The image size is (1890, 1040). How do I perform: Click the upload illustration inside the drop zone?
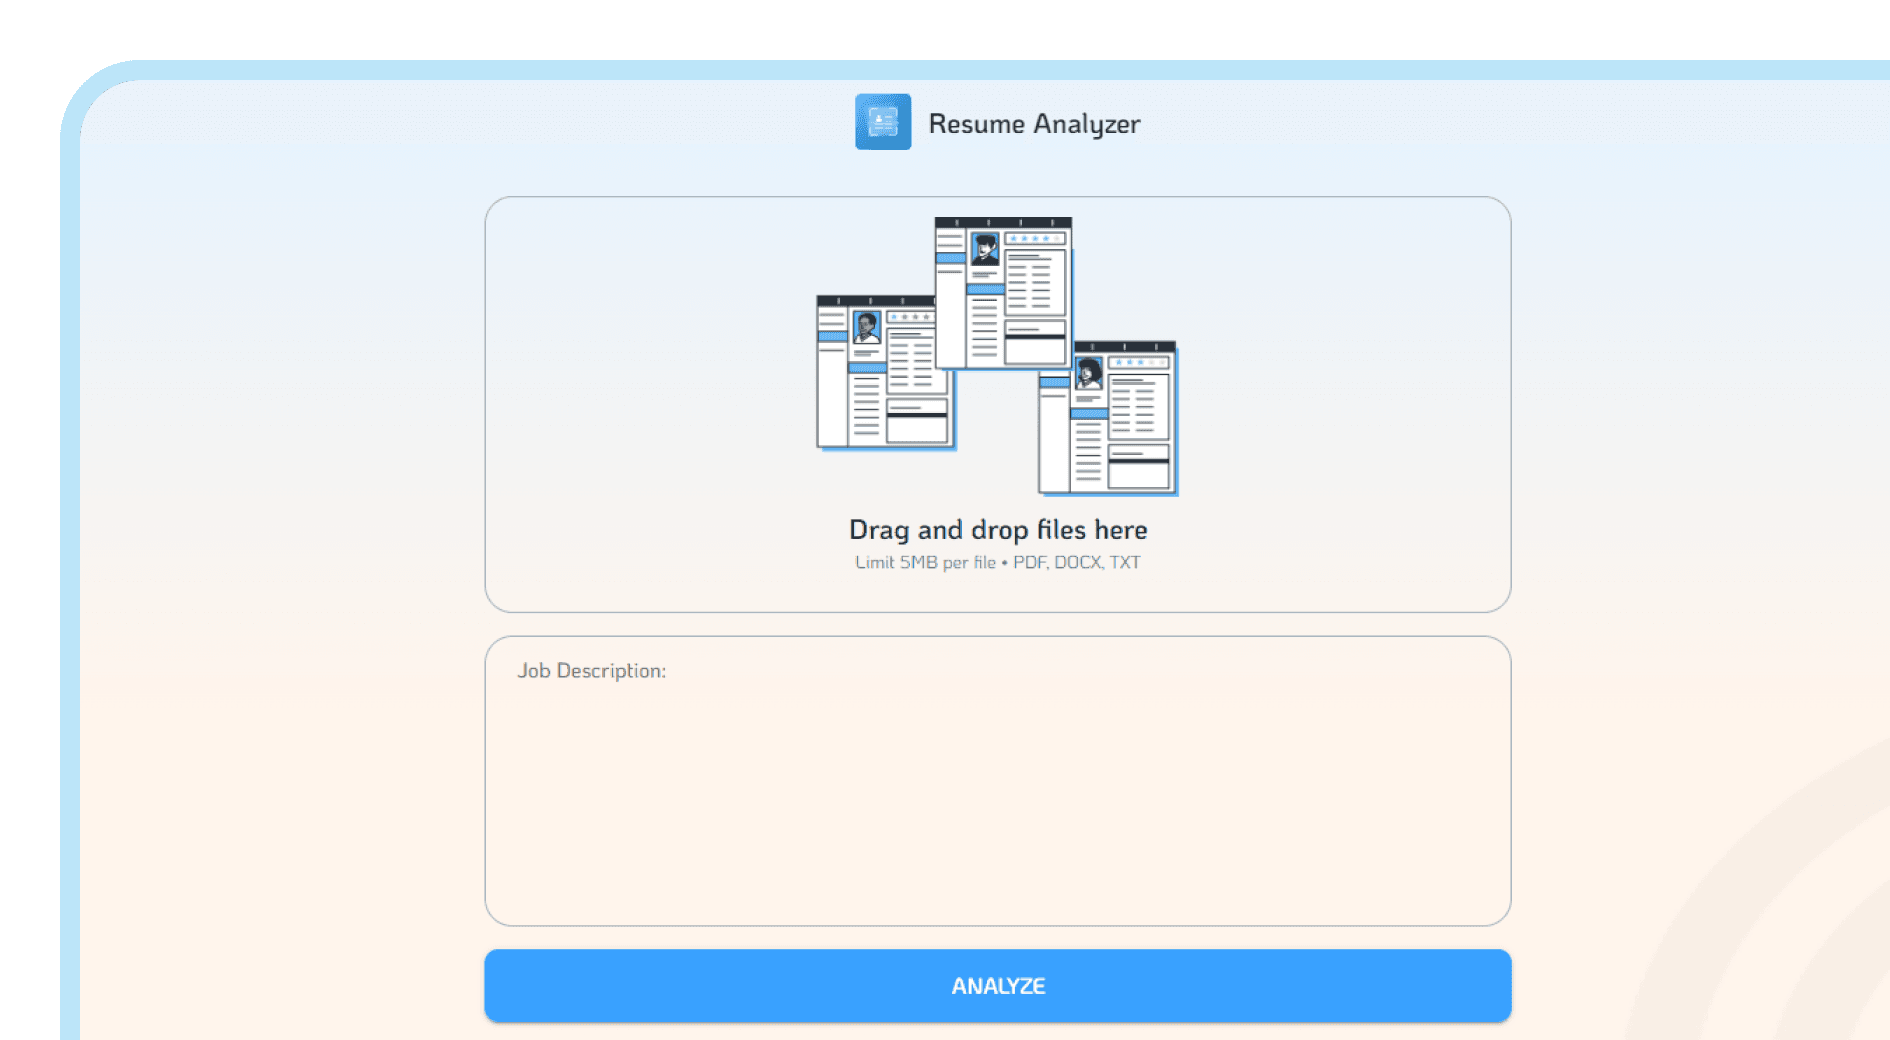pos(997,350)
